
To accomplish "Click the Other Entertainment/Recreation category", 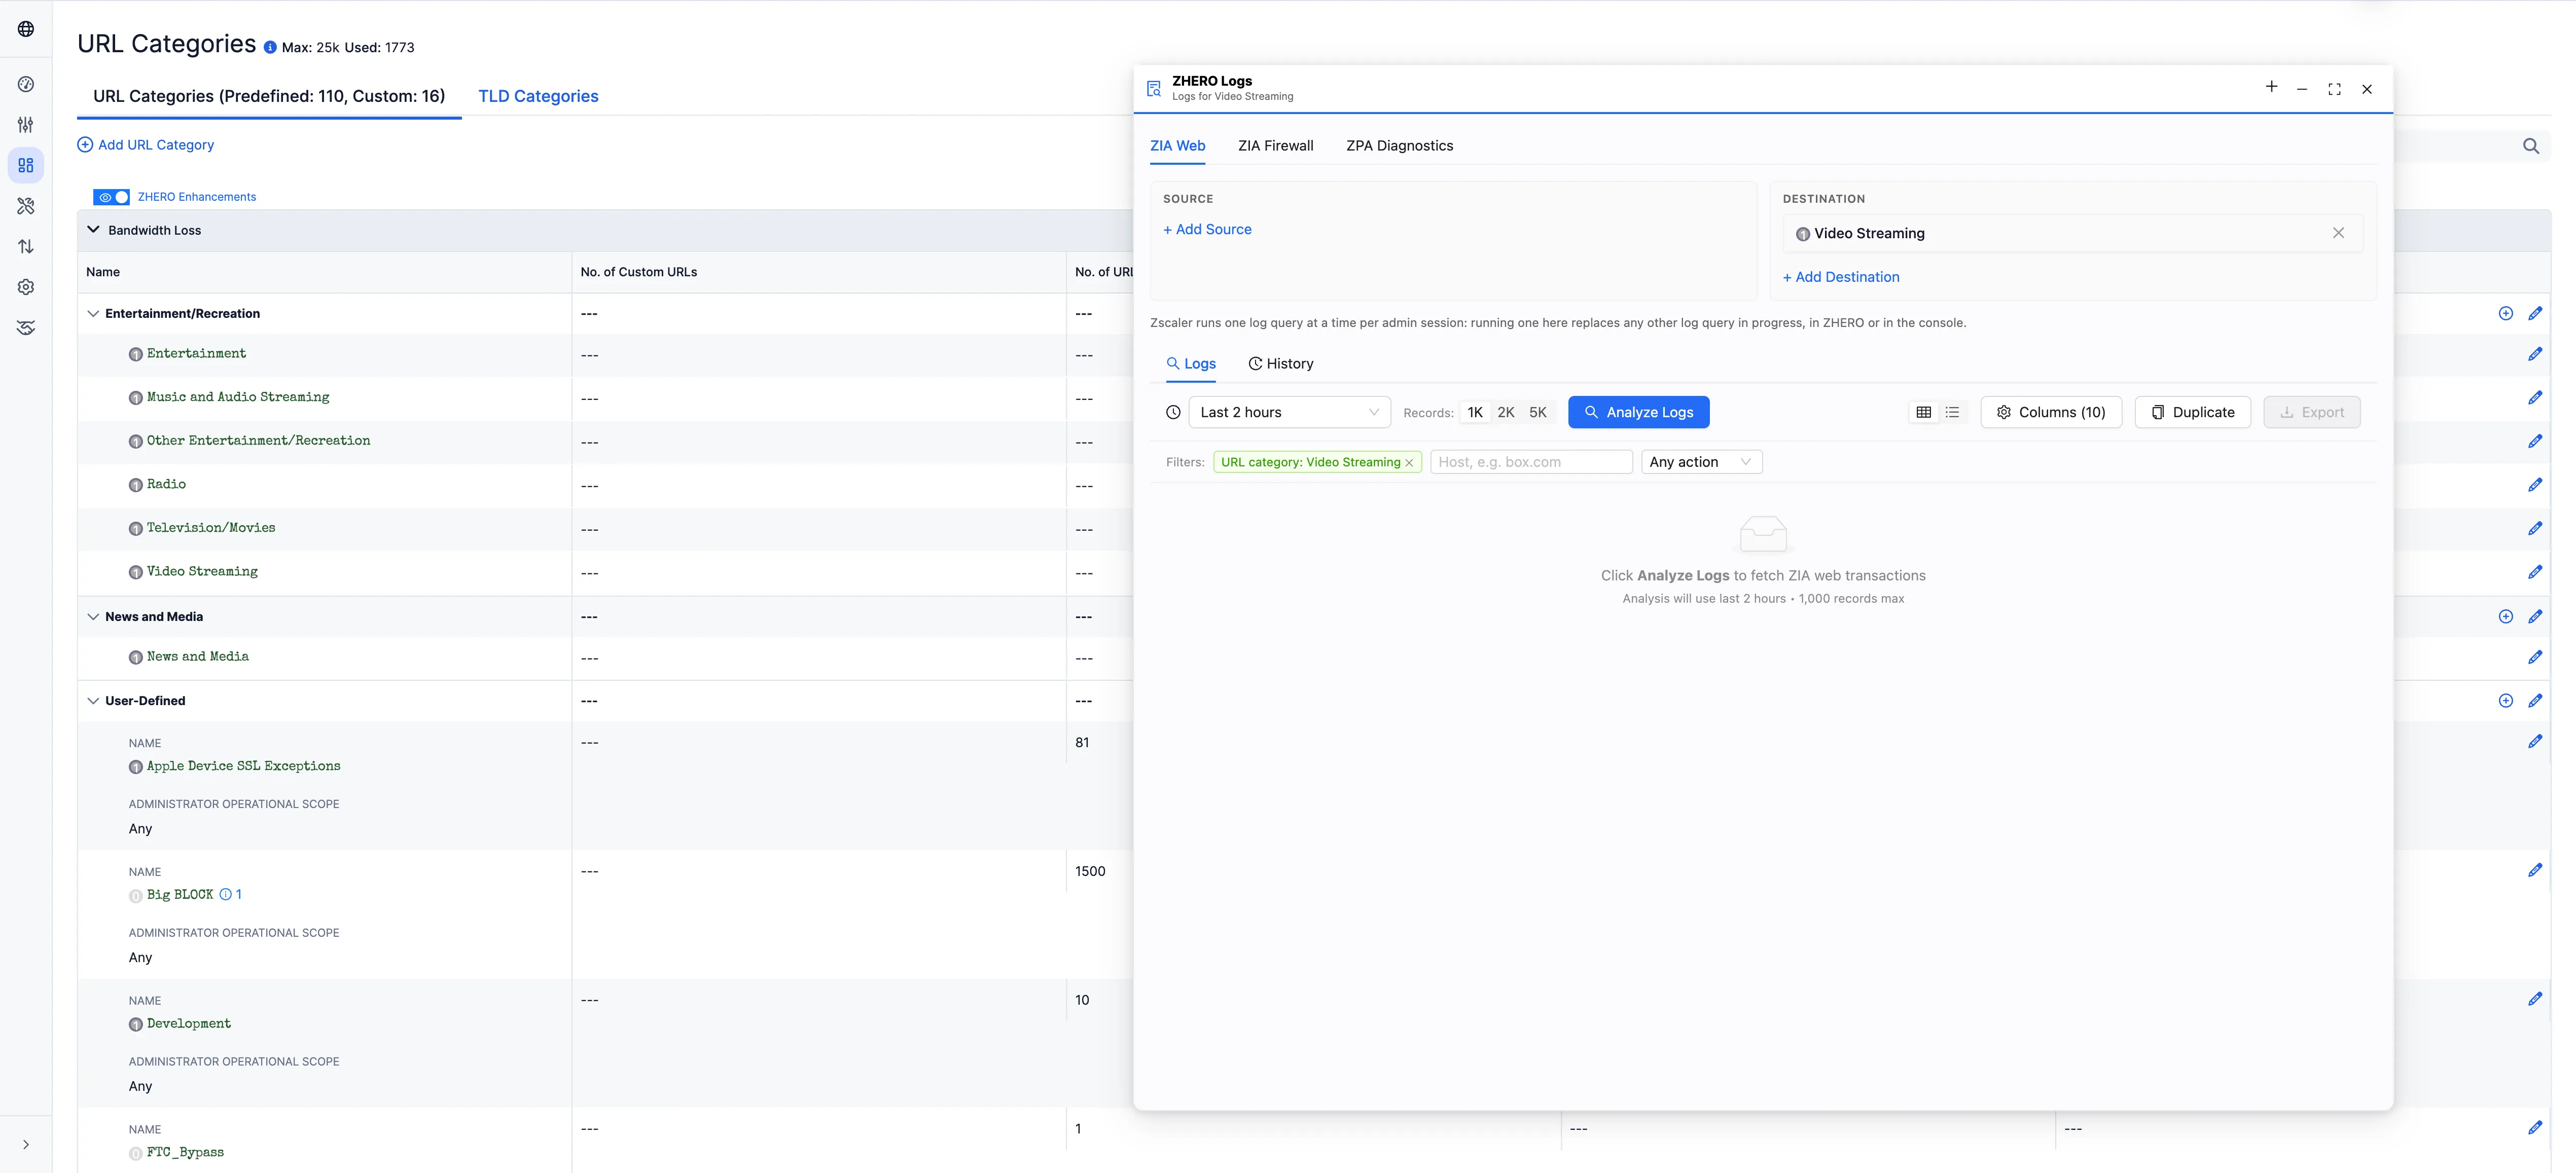I will [x=258, y=441].
